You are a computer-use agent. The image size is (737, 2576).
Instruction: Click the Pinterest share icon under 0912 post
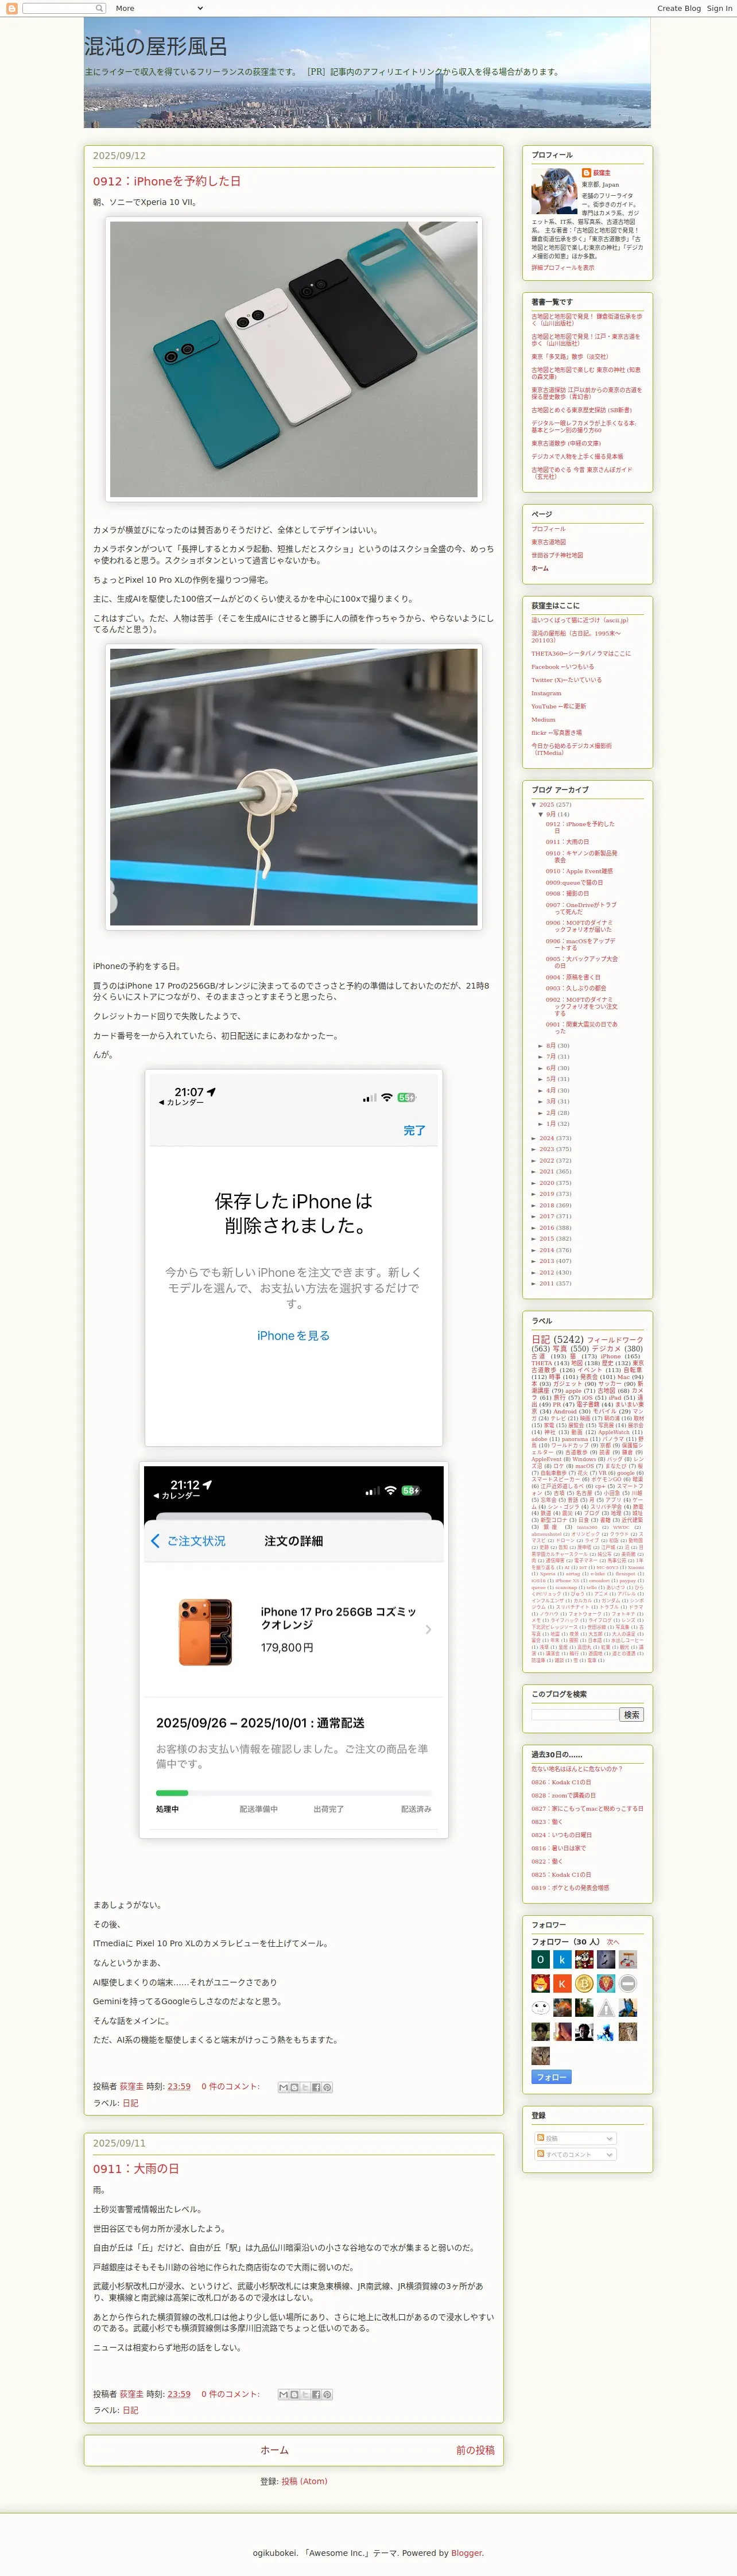click(327, 2087)
